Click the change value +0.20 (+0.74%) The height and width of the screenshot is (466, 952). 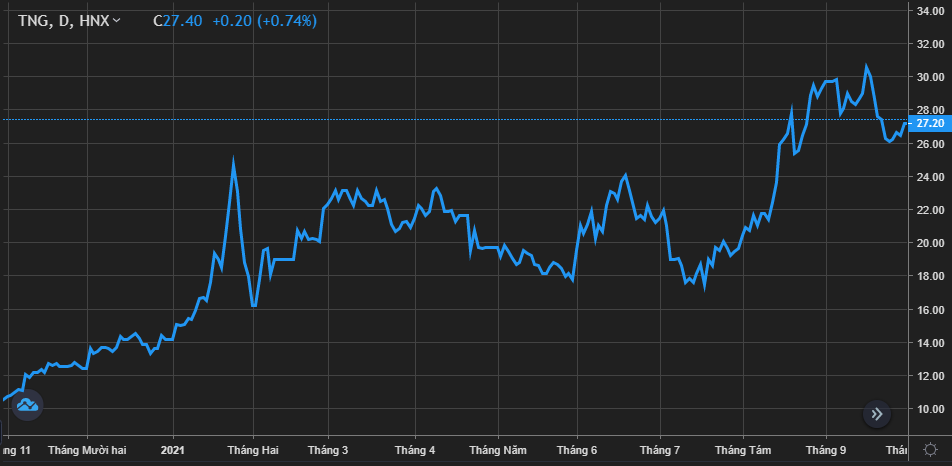click(265, 21)
